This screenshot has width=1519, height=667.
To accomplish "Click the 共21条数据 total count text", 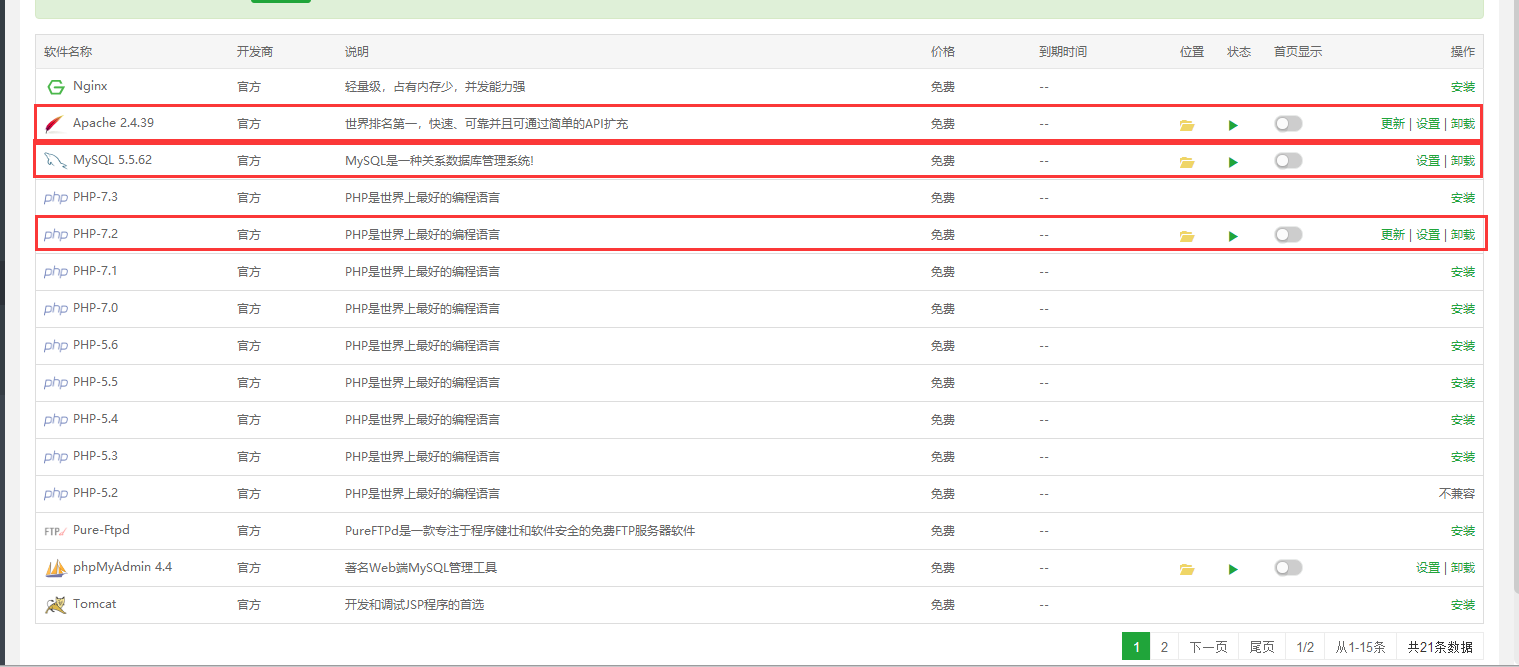I will pyautogui.click(x=1440, y=647).
